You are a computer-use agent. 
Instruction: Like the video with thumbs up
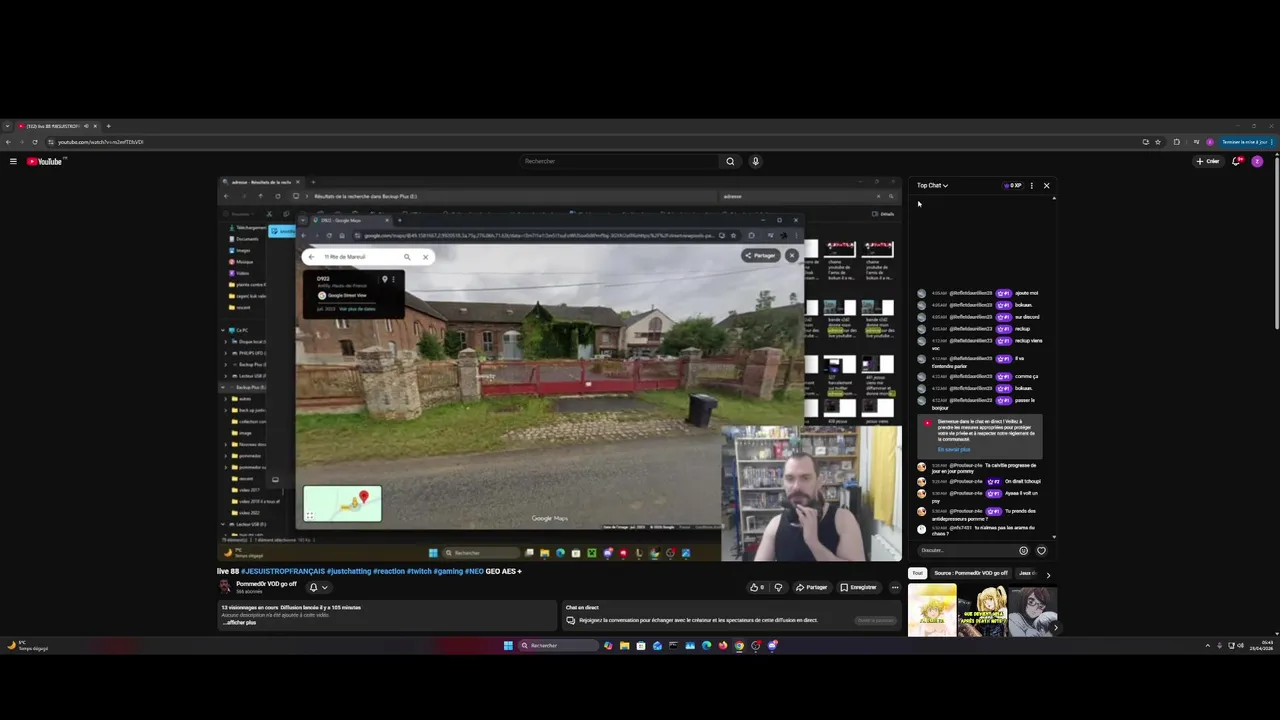coord(756,587)
